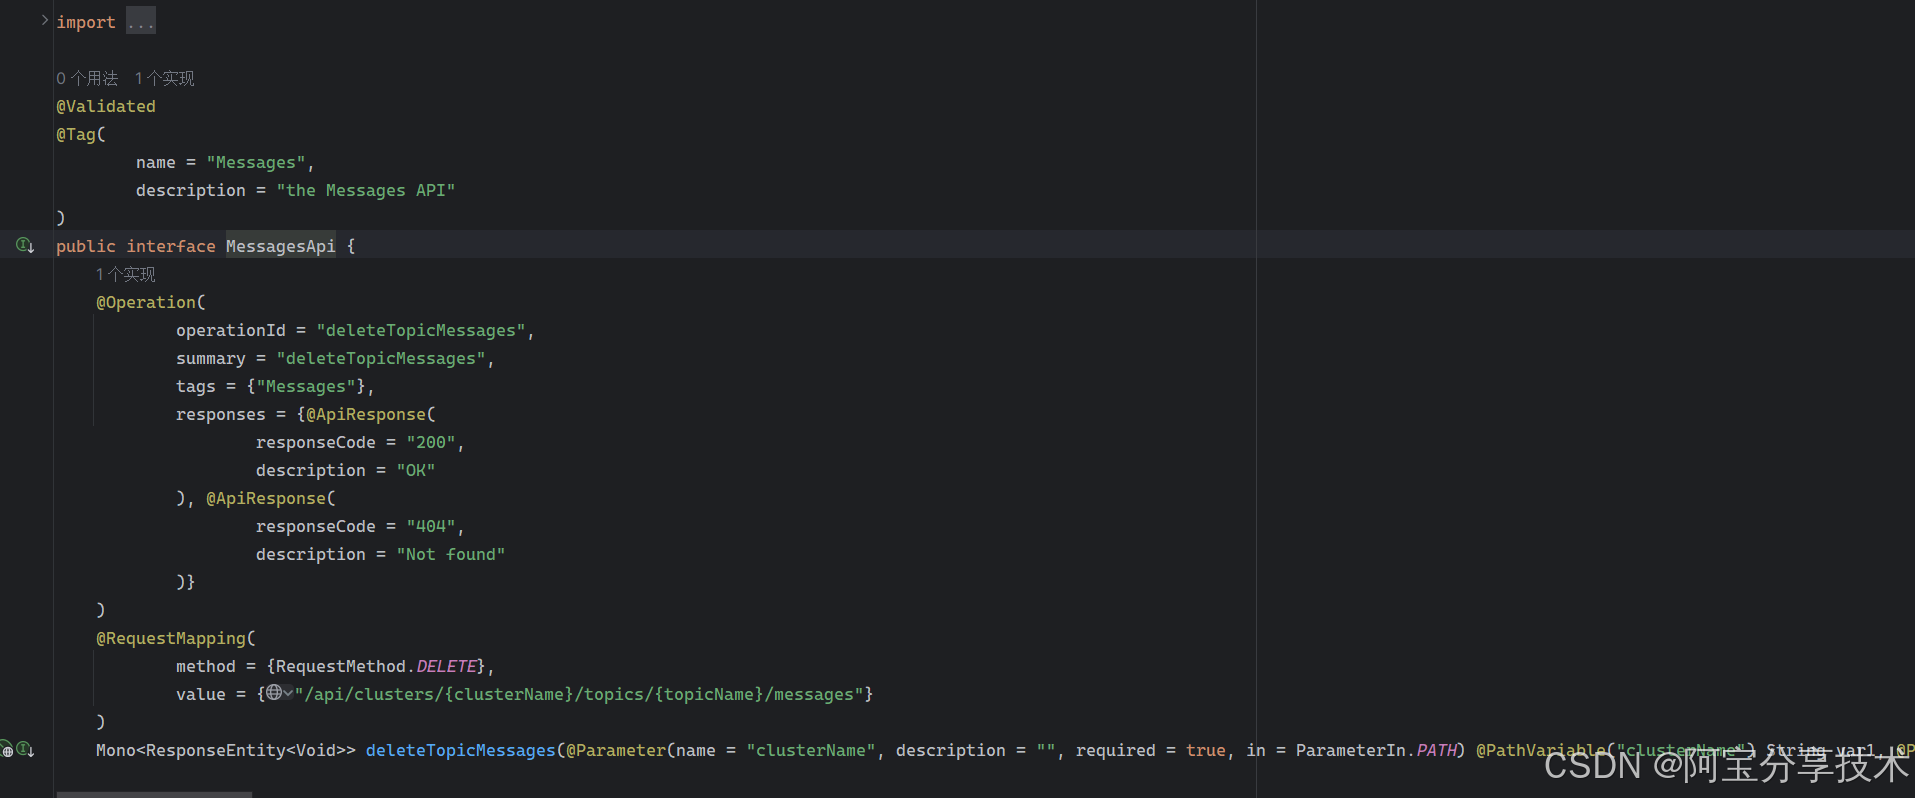Click the summary "deleteTopicMessages" string
Image resolution: width=1915 pixels, height=798 pixels.
[x=381, y=358]
